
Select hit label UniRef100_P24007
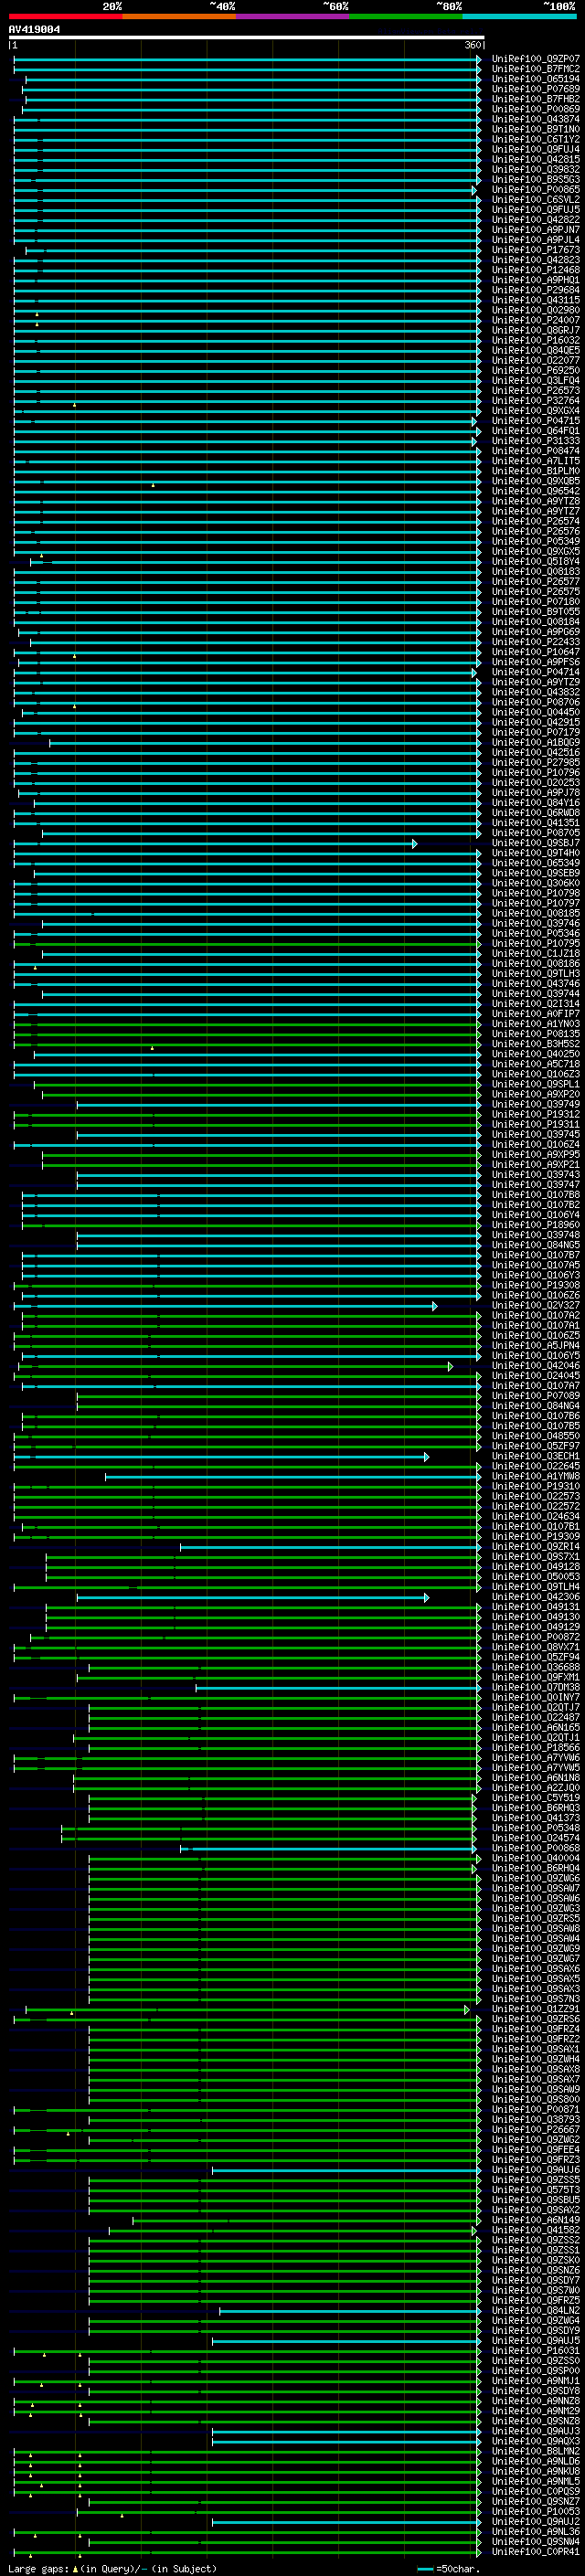click(536, 320)
